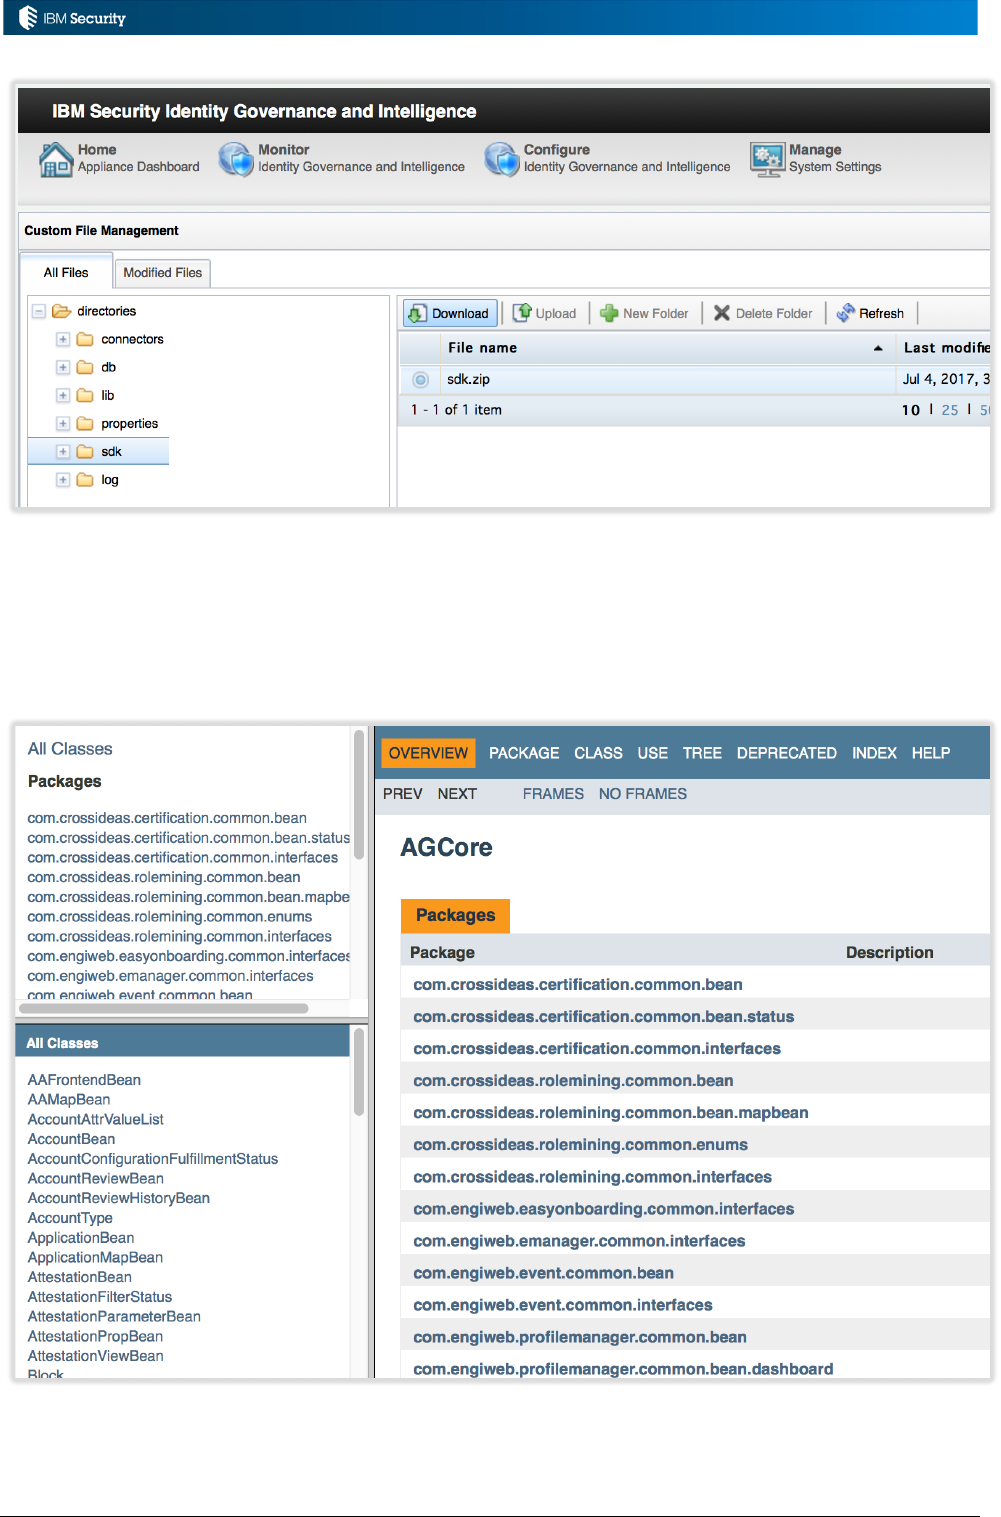Click the All Classes link at top
This screenshot has width=1001, height=1517.
tap(70, 749)
